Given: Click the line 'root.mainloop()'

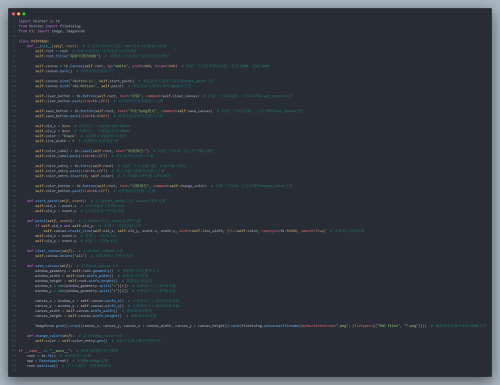Looking at the screenshot, I should (x=69, y=366).
